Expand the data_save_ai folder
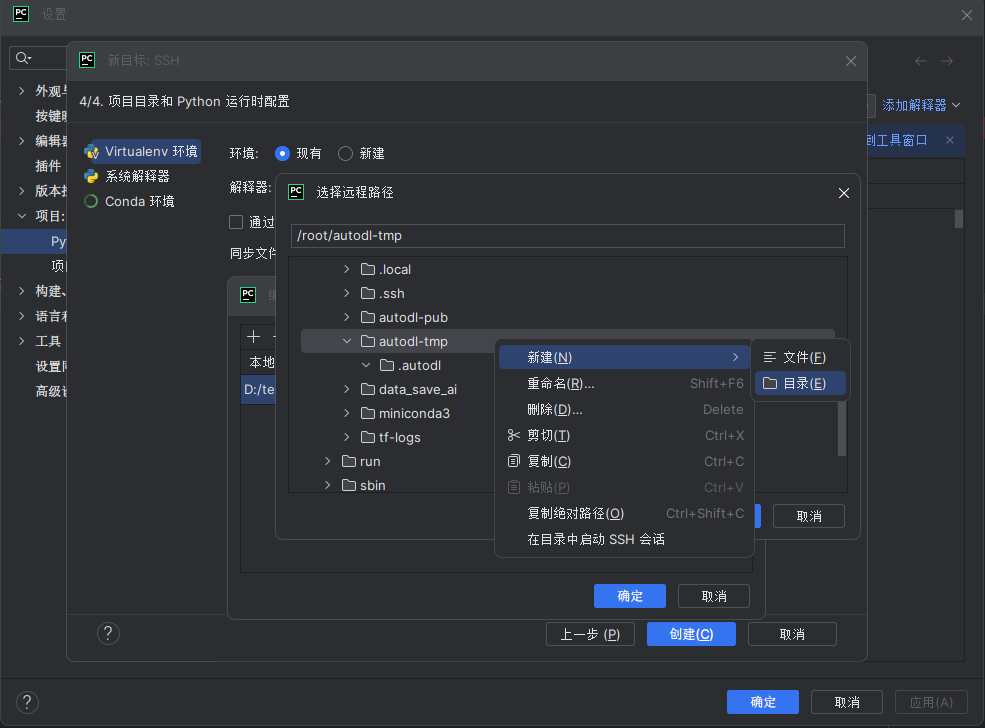Screen dimensions: 985x728 click(347, 389)
